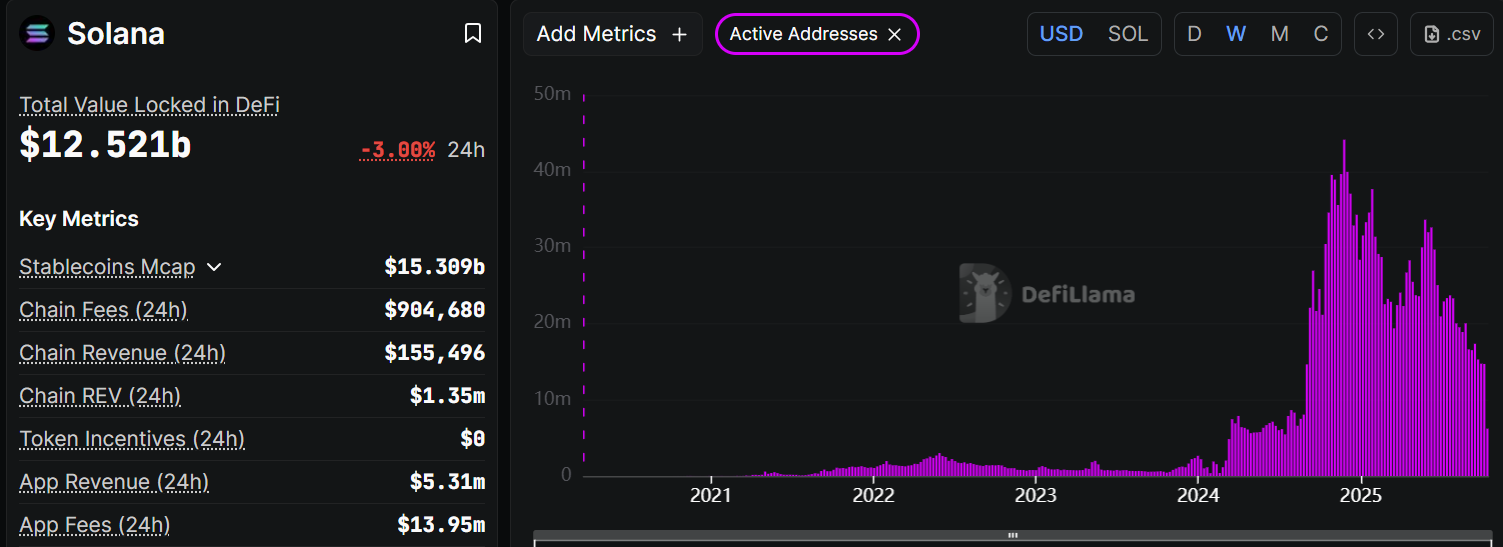Select the Monthly (M) grouping tab
Screen dimensions: 1503x547
(1279, 34)
